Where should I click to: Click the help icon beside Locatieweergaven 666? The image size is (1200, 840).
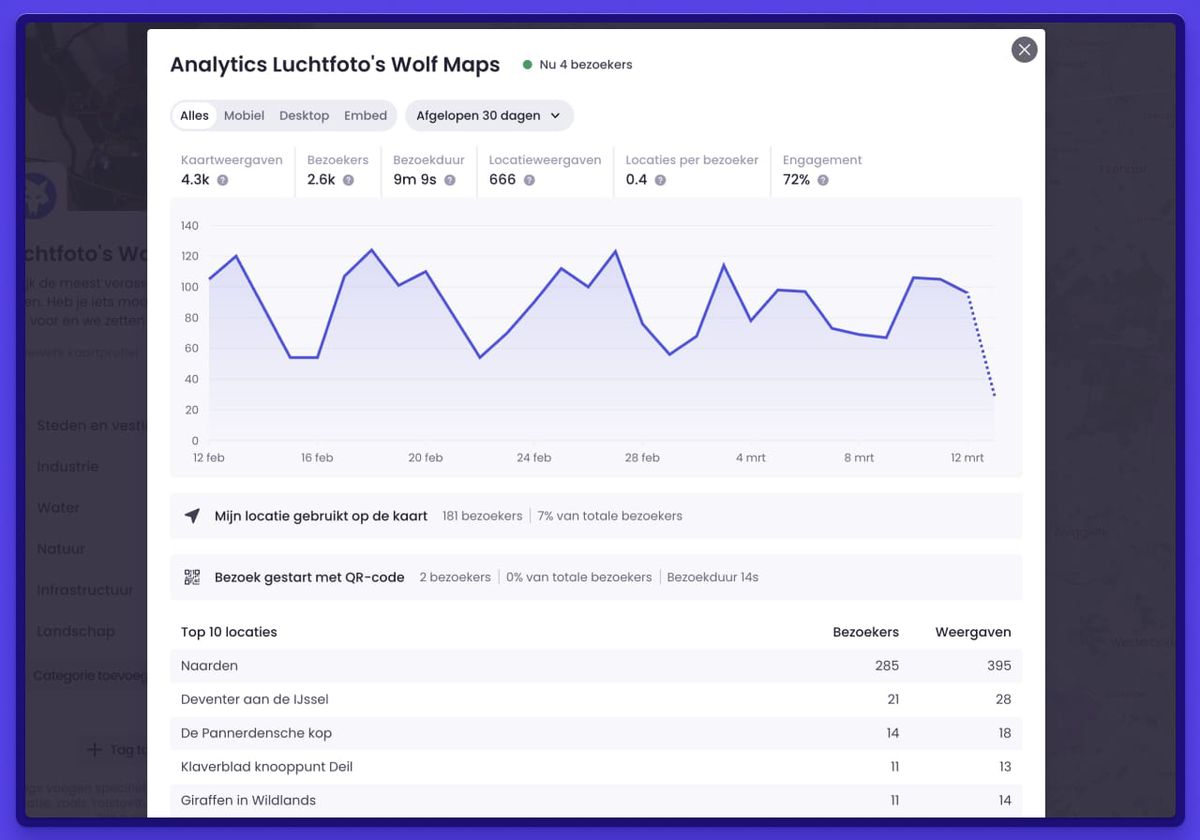529,180
